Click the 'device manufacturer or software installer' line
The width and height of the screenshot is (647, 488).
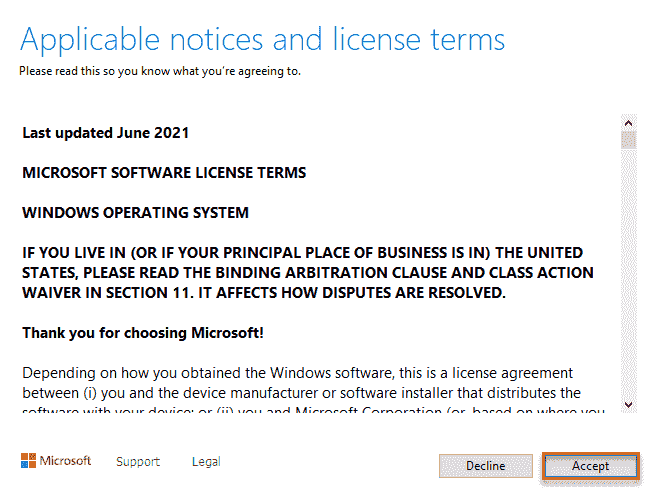click(x=300, y=392)
